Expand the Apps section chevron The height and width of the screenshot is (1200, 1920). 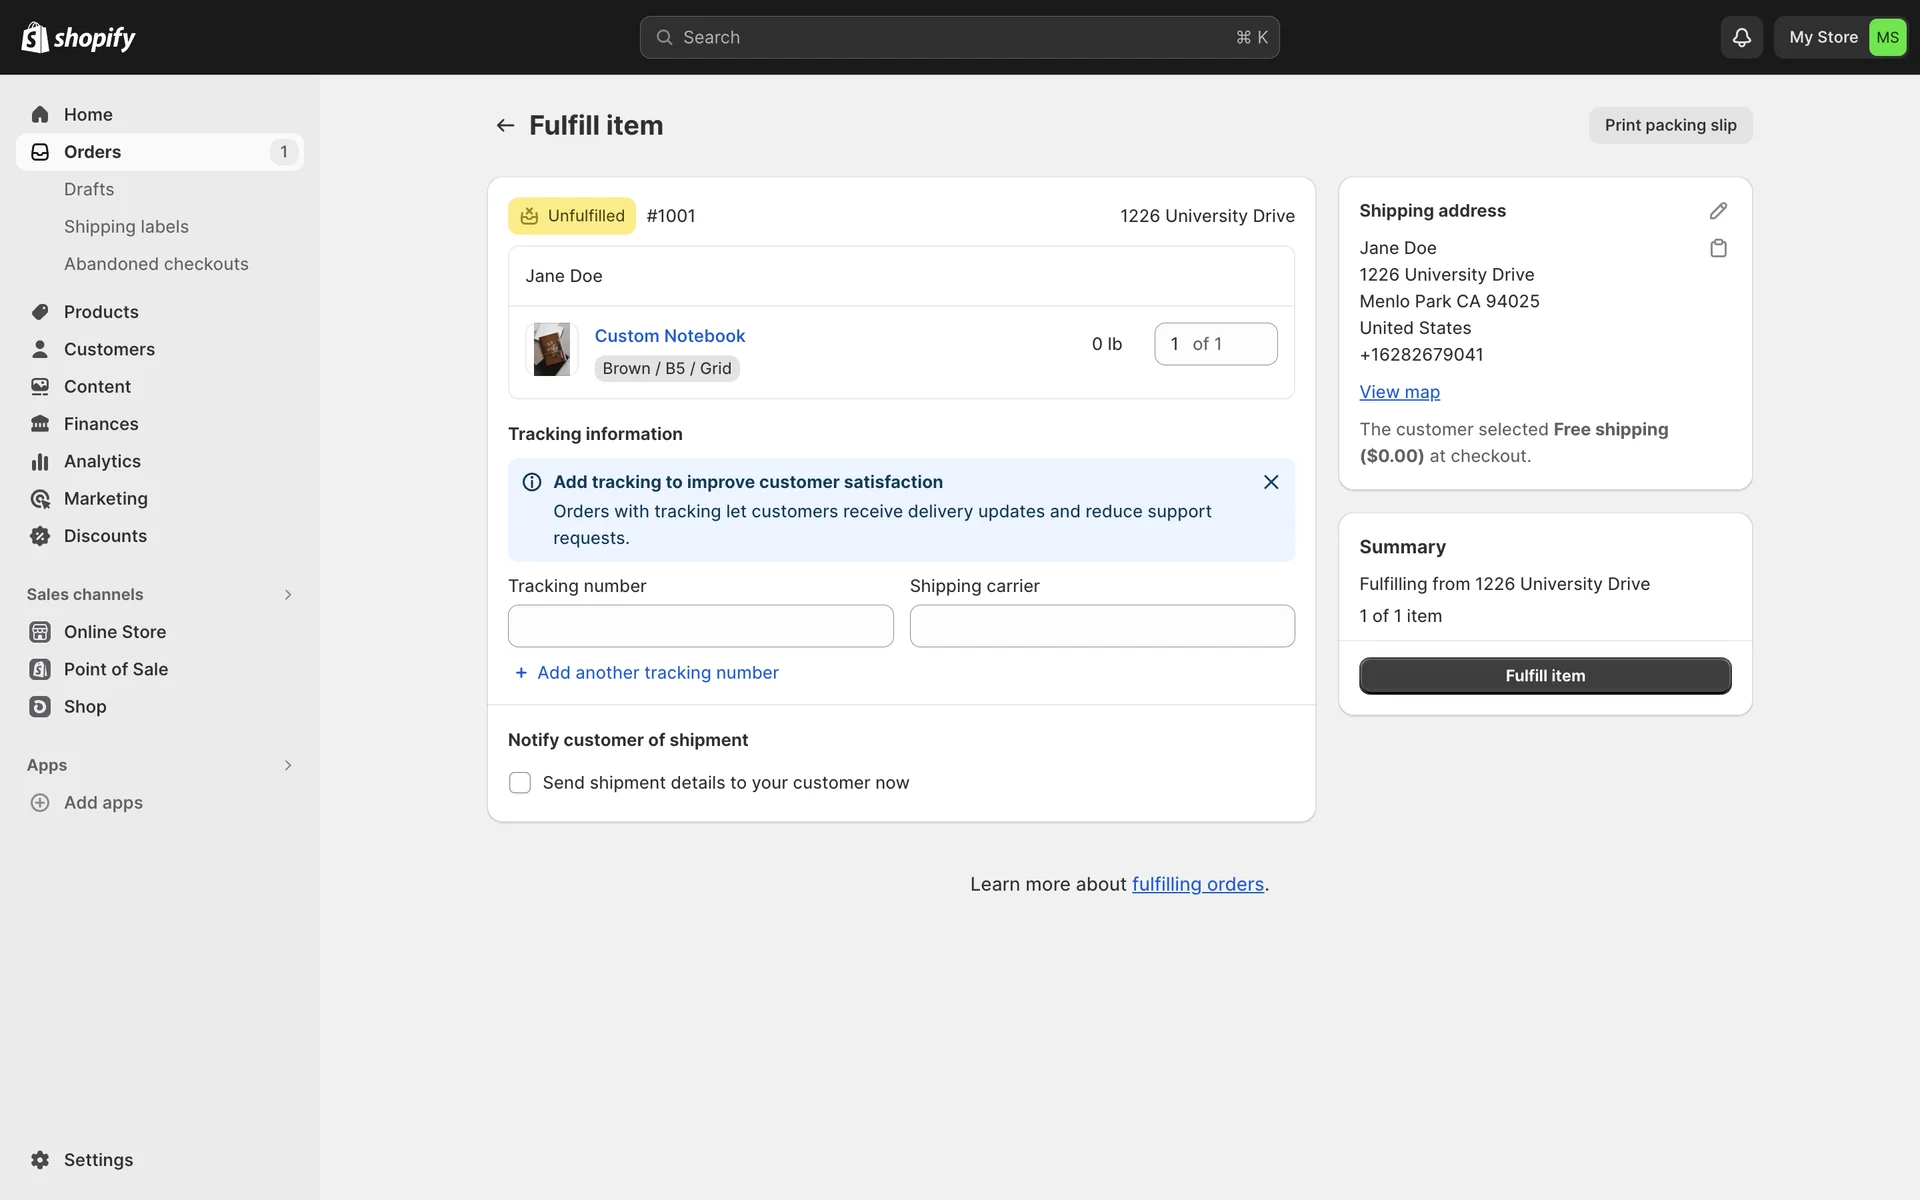pos(288,765)
